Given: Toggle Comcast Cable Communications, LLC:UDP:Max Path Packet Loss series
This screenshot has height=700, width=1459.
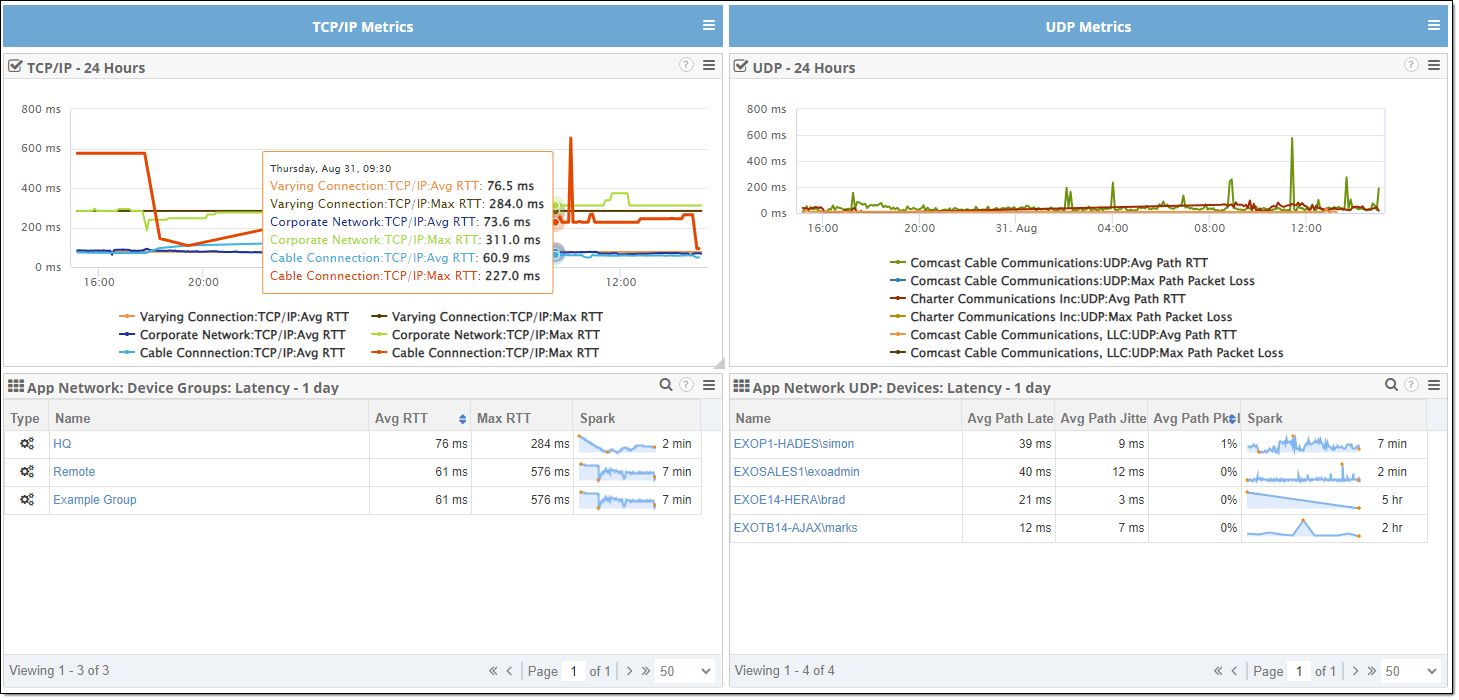Looking at the screenshot, I should [1087, 353].
